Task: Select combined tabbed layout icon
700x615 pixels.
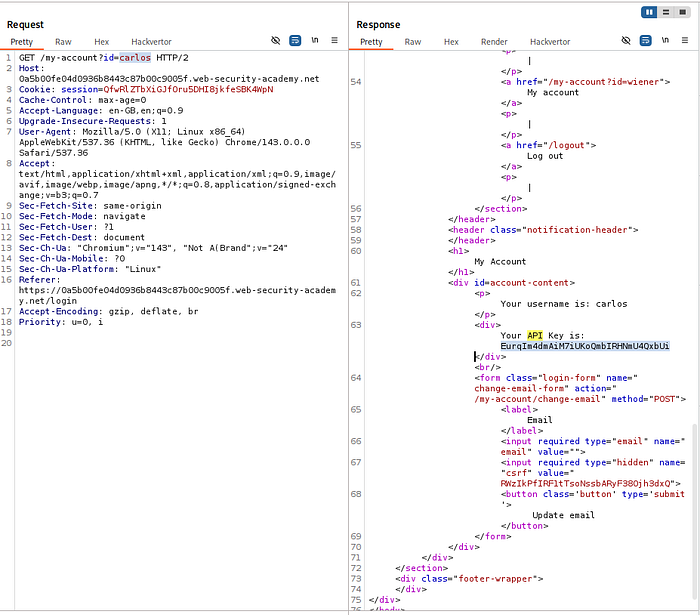Action: 682,12
